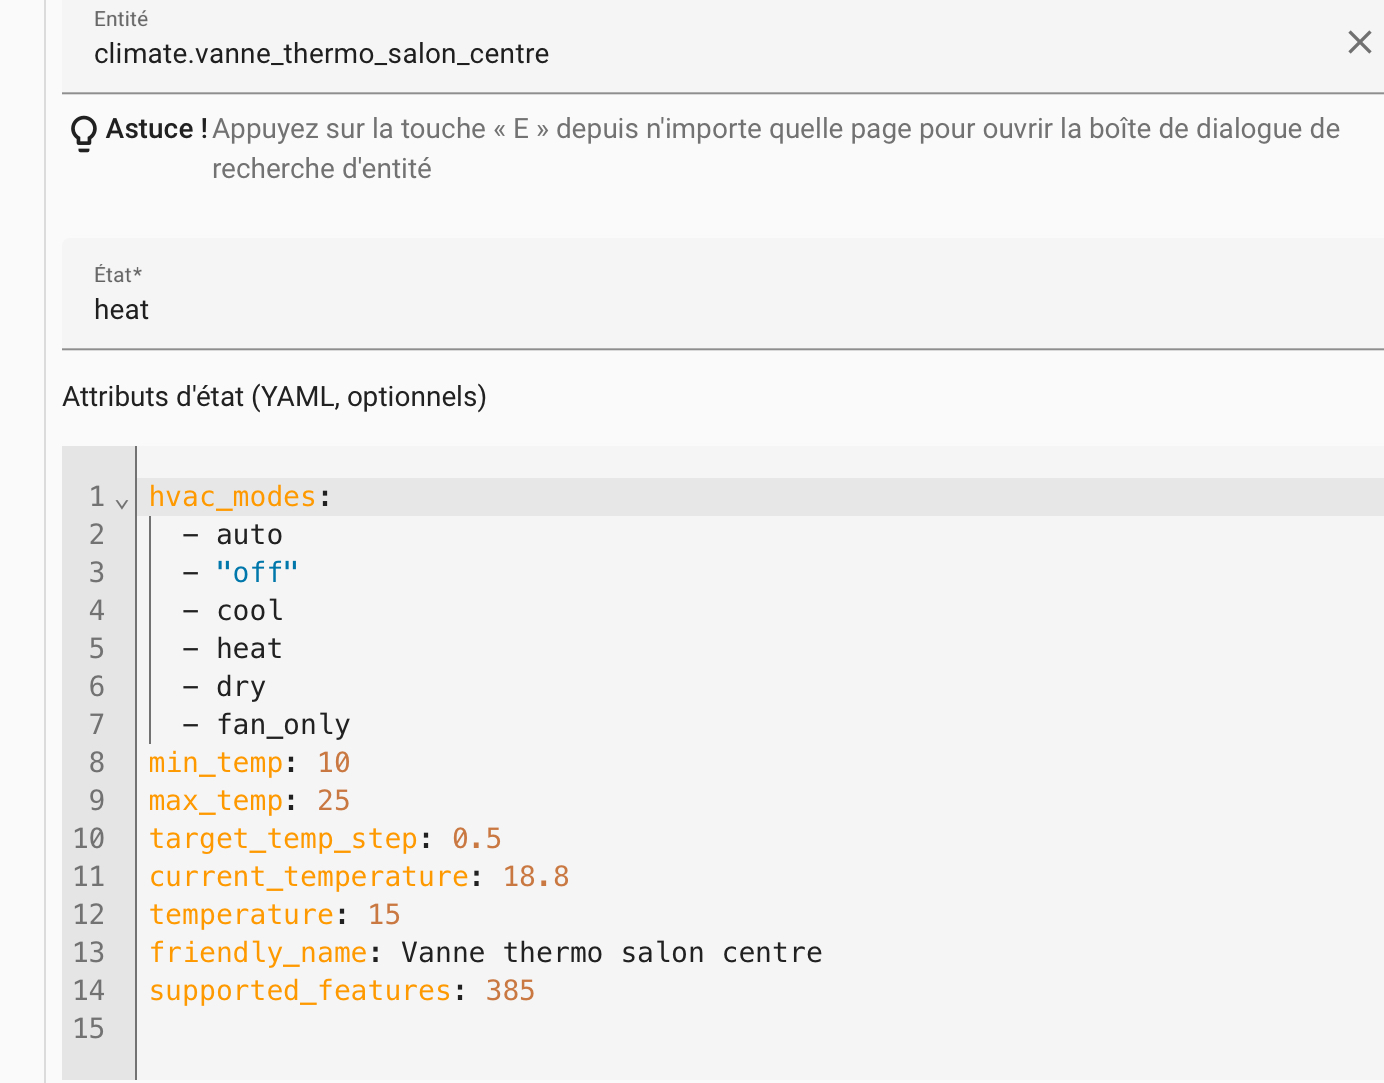Click the target_temp_step value 0.5
This screenshot has width=1384, height=1083.
[x=476, y=839]
